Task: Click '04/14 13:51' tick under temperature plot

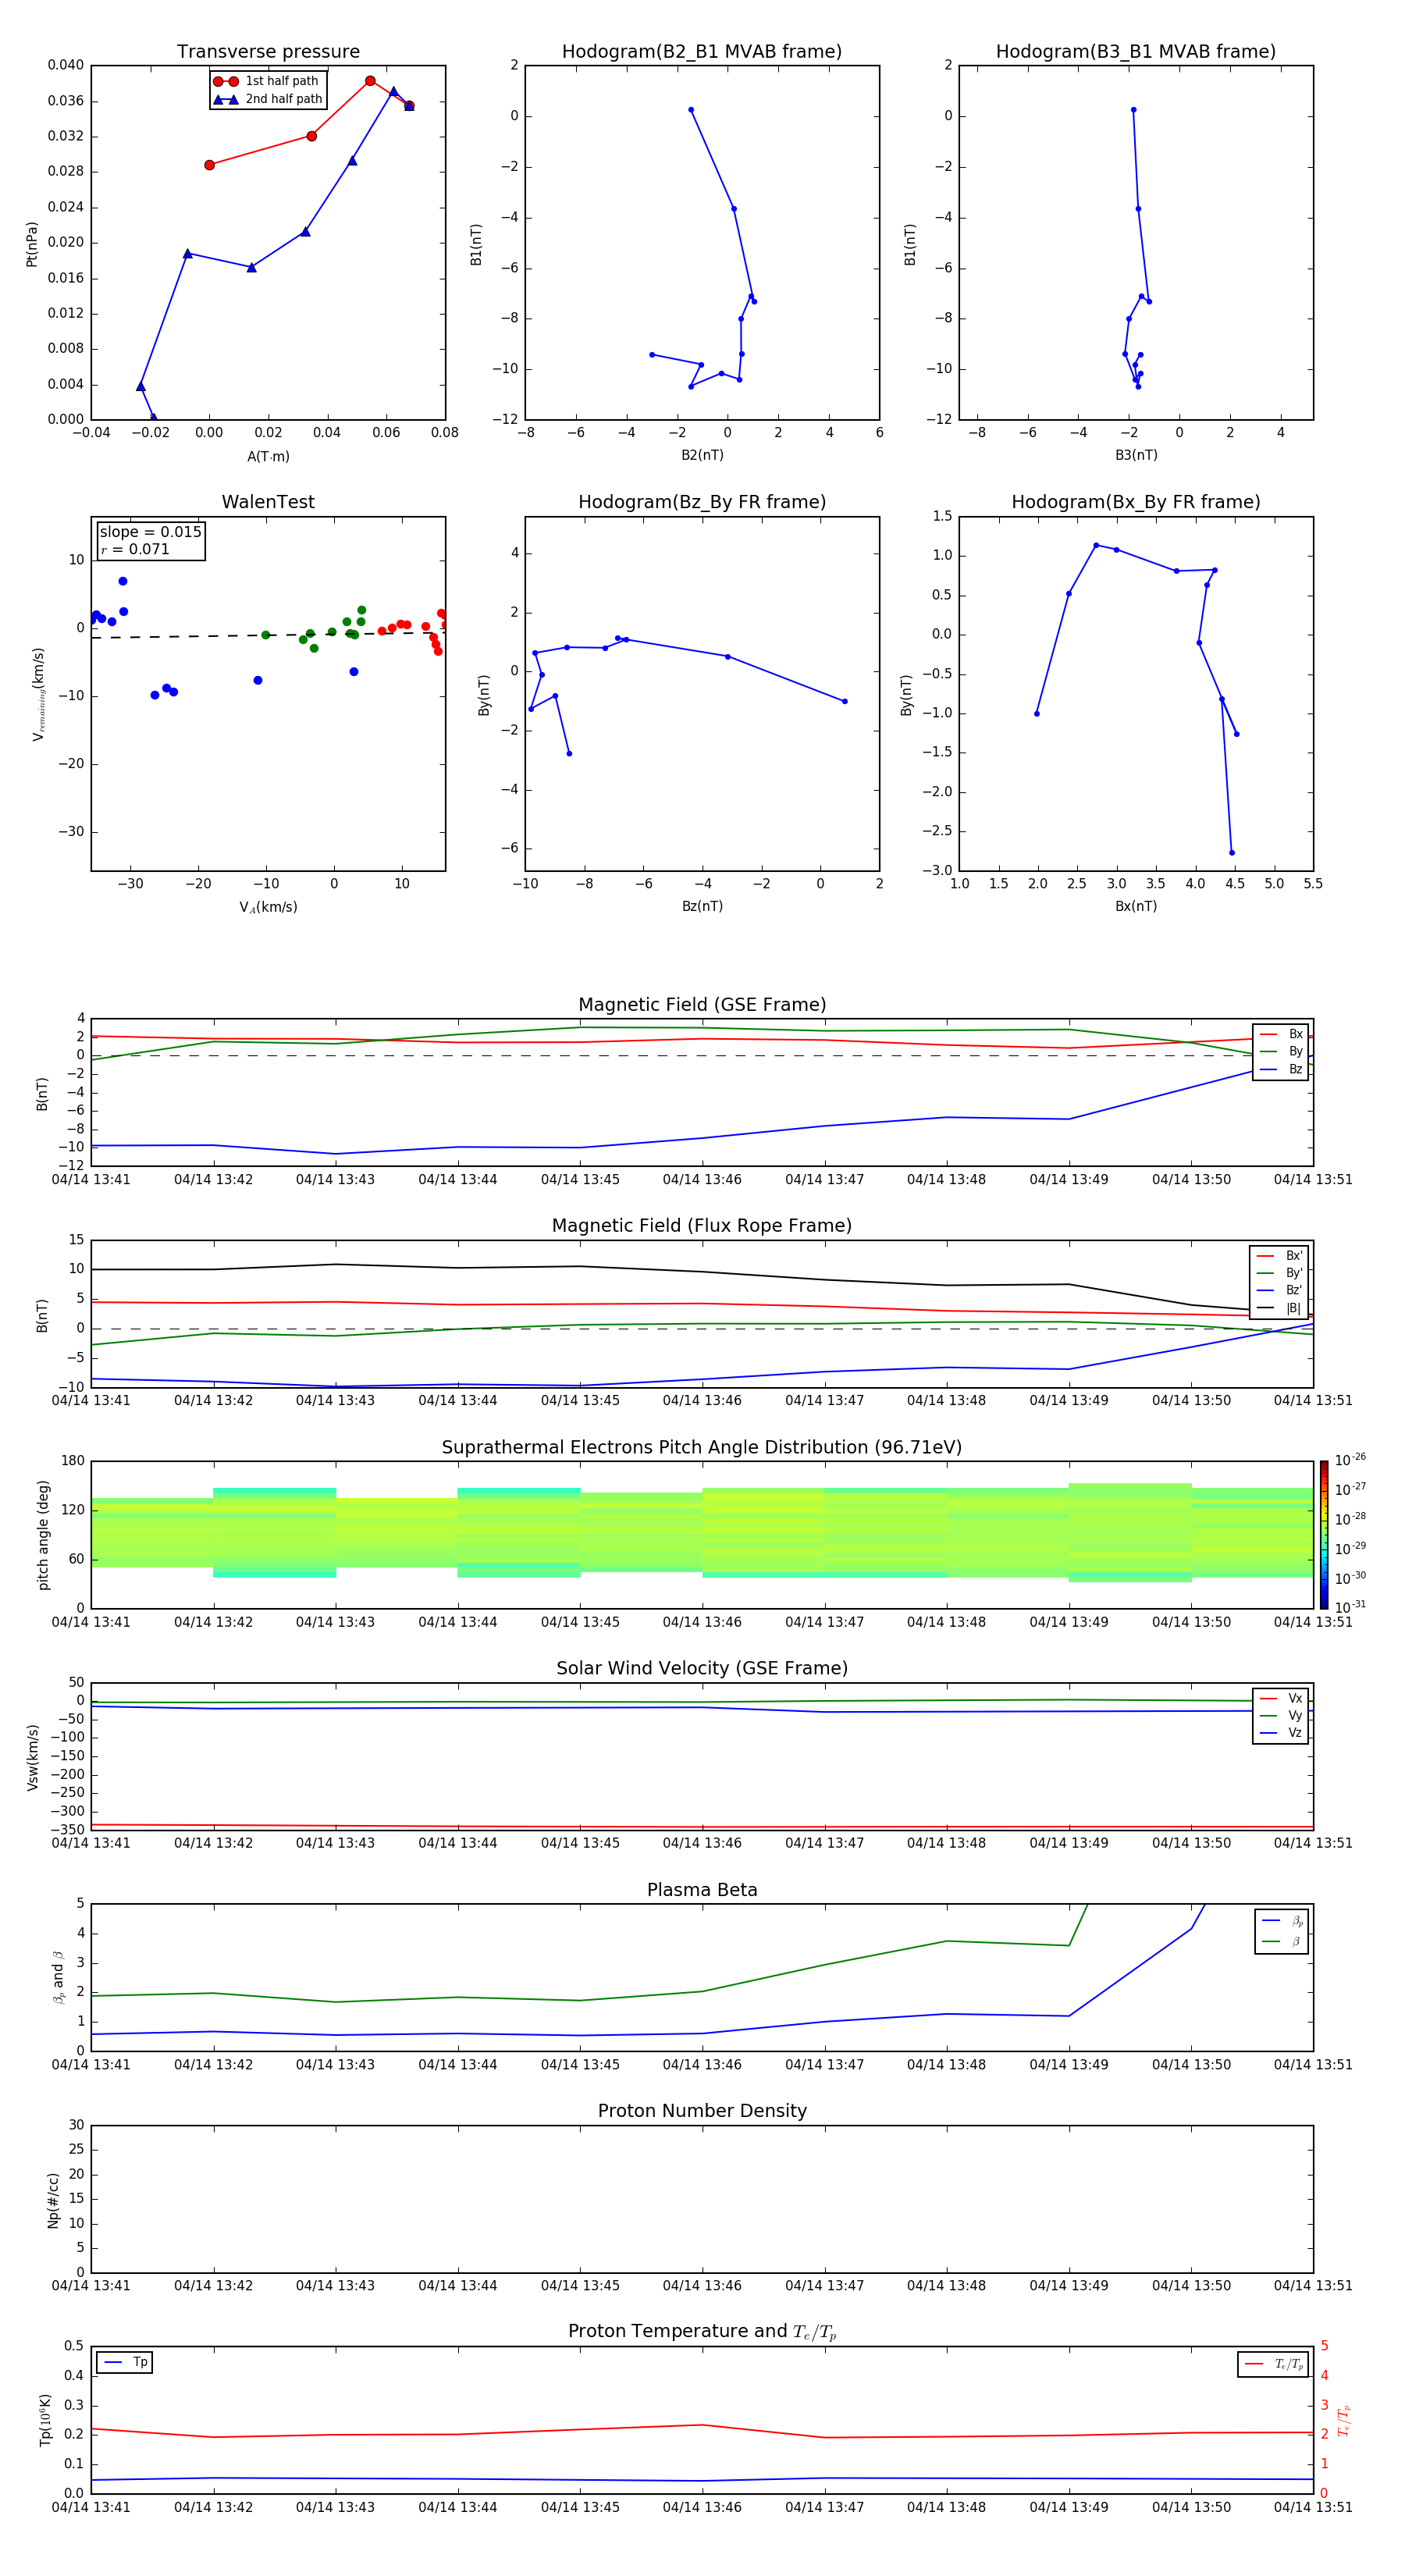Action: (x=1312, y=2507)
